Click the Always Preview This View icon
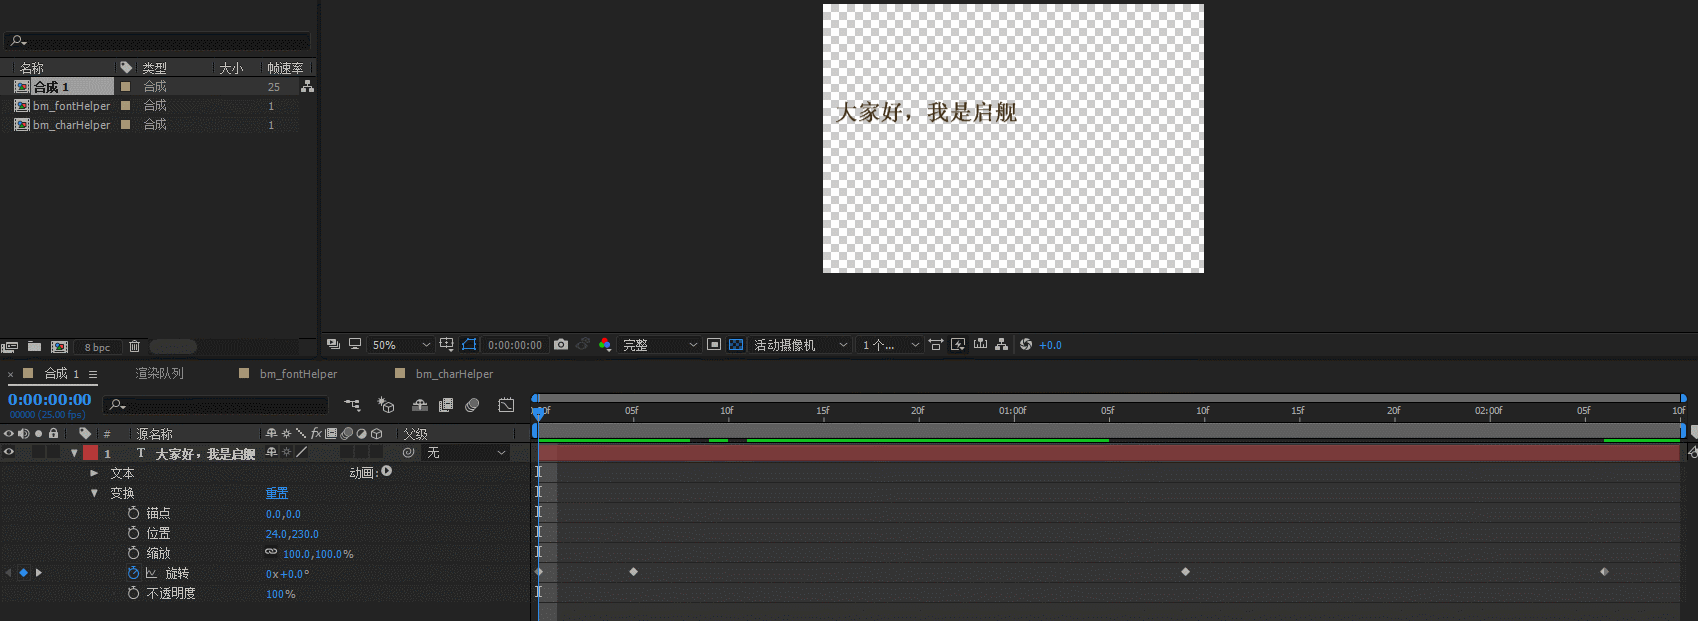Image resolution: width=1698 pixels, height=621 pixels. (x=334, y=344)
